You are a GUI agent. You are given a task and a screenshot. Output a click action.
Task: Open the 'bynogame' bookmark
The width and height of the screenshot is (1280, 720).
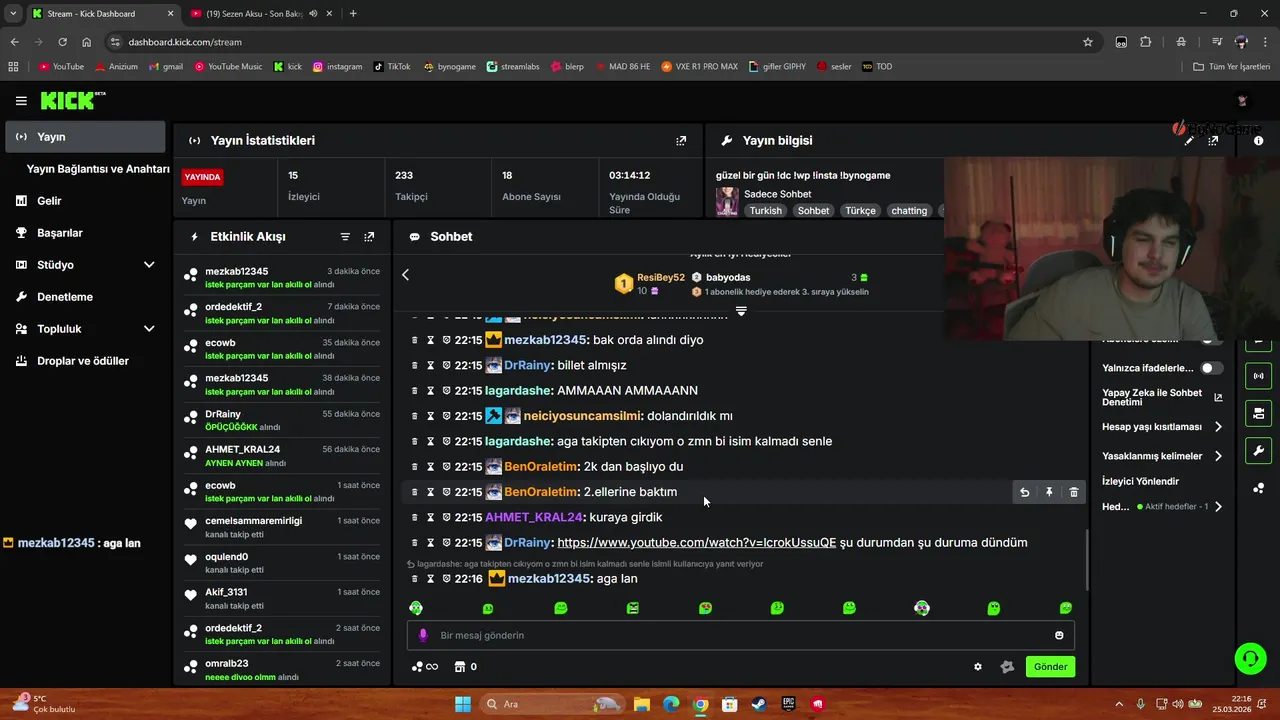pyautogui.click(x=450, y=67)
